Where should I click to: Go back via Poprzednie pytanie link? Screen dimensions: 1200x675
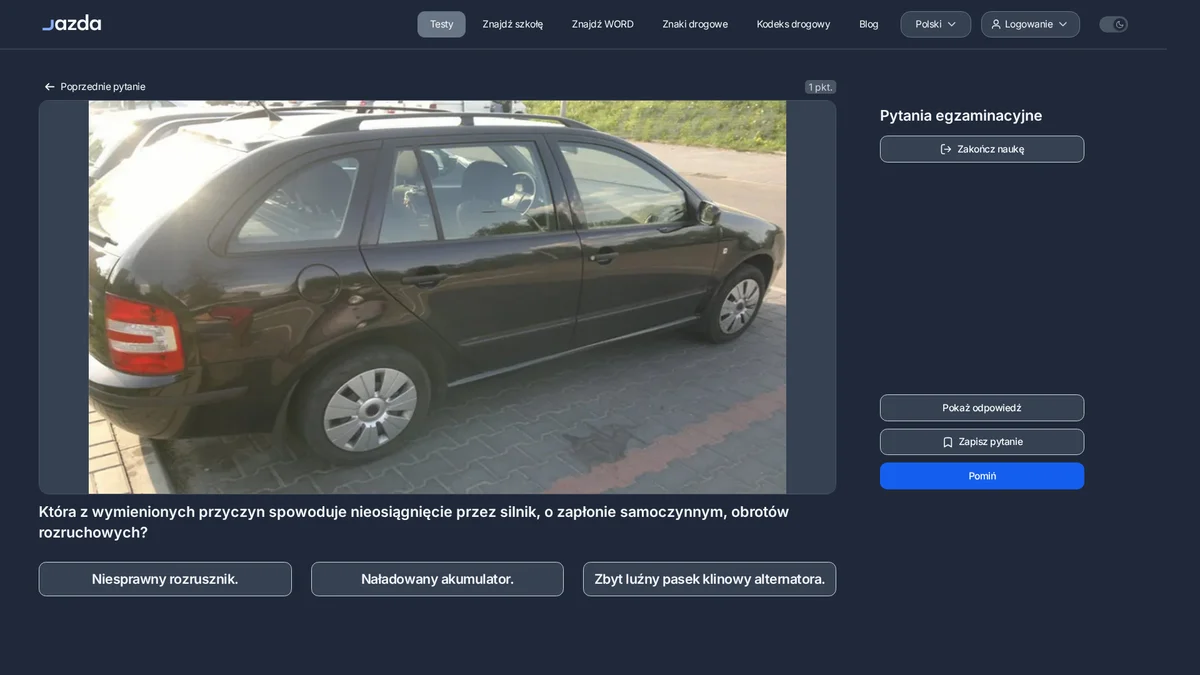click(95, 87)
